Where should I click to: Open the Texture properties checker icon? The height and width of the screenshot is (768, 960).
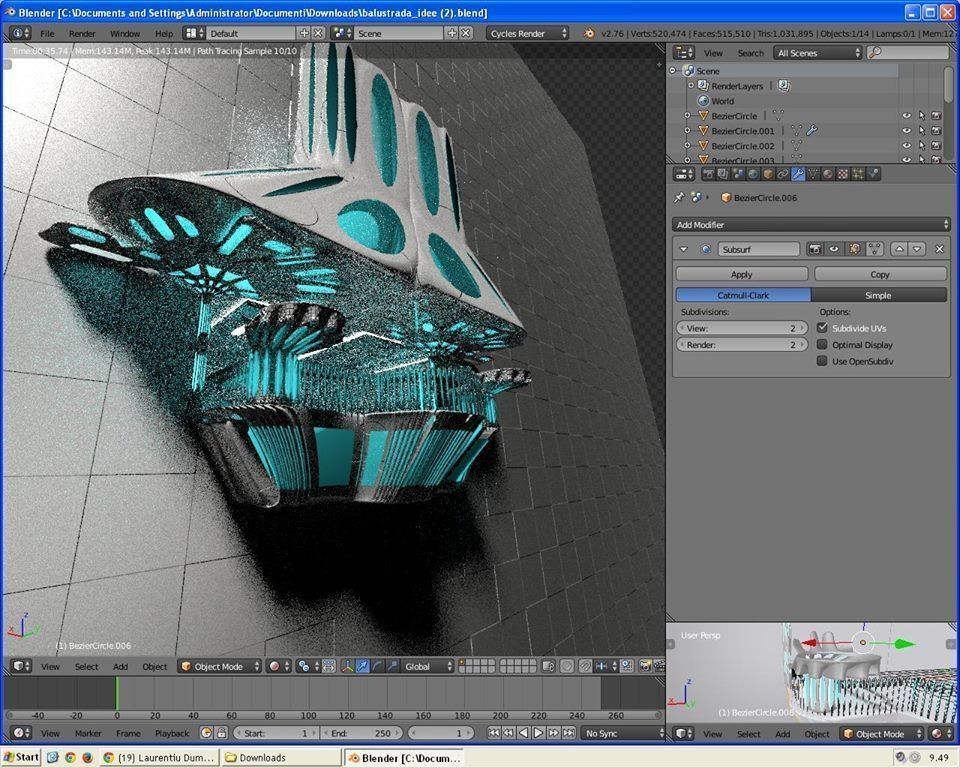(x=843, y=174)
